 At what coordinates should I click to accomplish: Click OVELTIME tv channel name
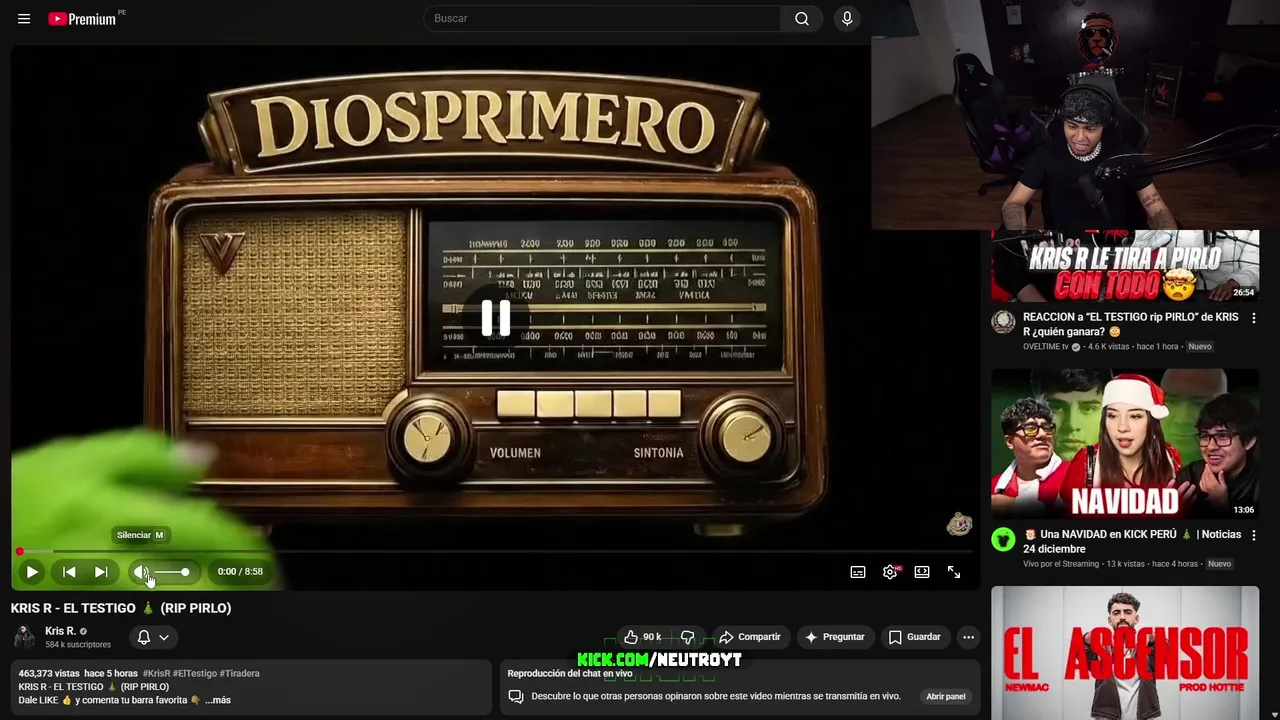(x=1046, y=347)
